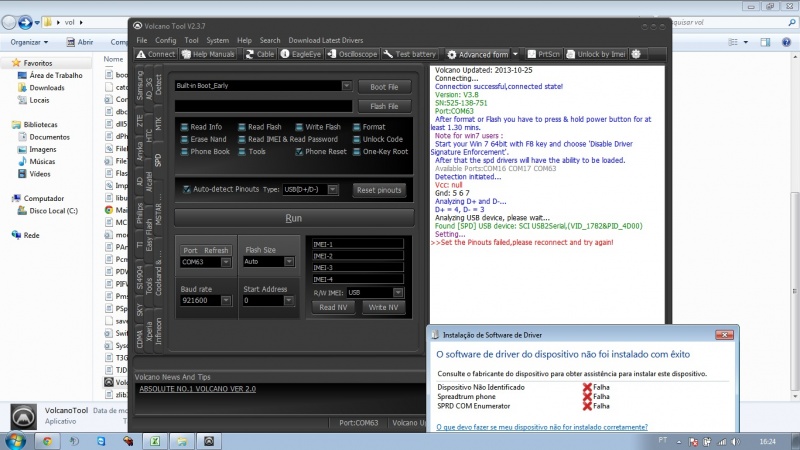The height and width of the screenshot is (450, 800).
Task: Click the volume icon in system tray
Action: (735, 442)
